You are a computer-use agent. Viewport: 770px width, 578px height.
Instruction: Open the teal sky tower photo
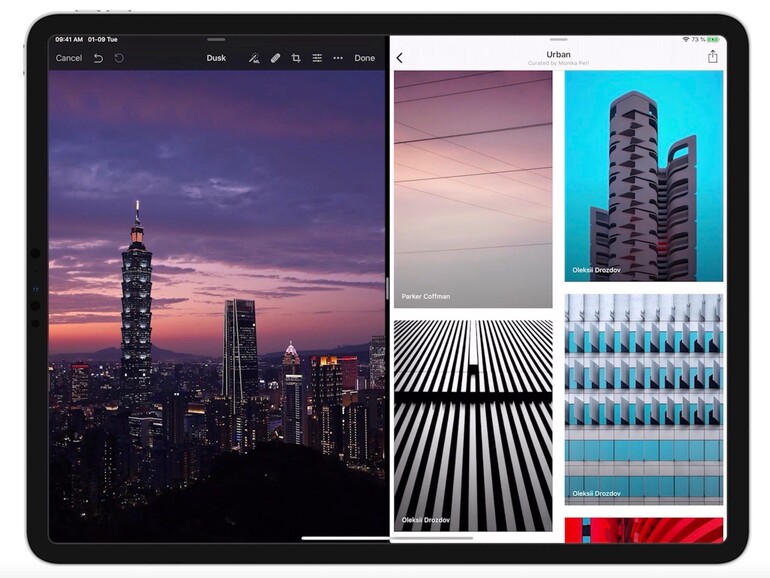644,176
